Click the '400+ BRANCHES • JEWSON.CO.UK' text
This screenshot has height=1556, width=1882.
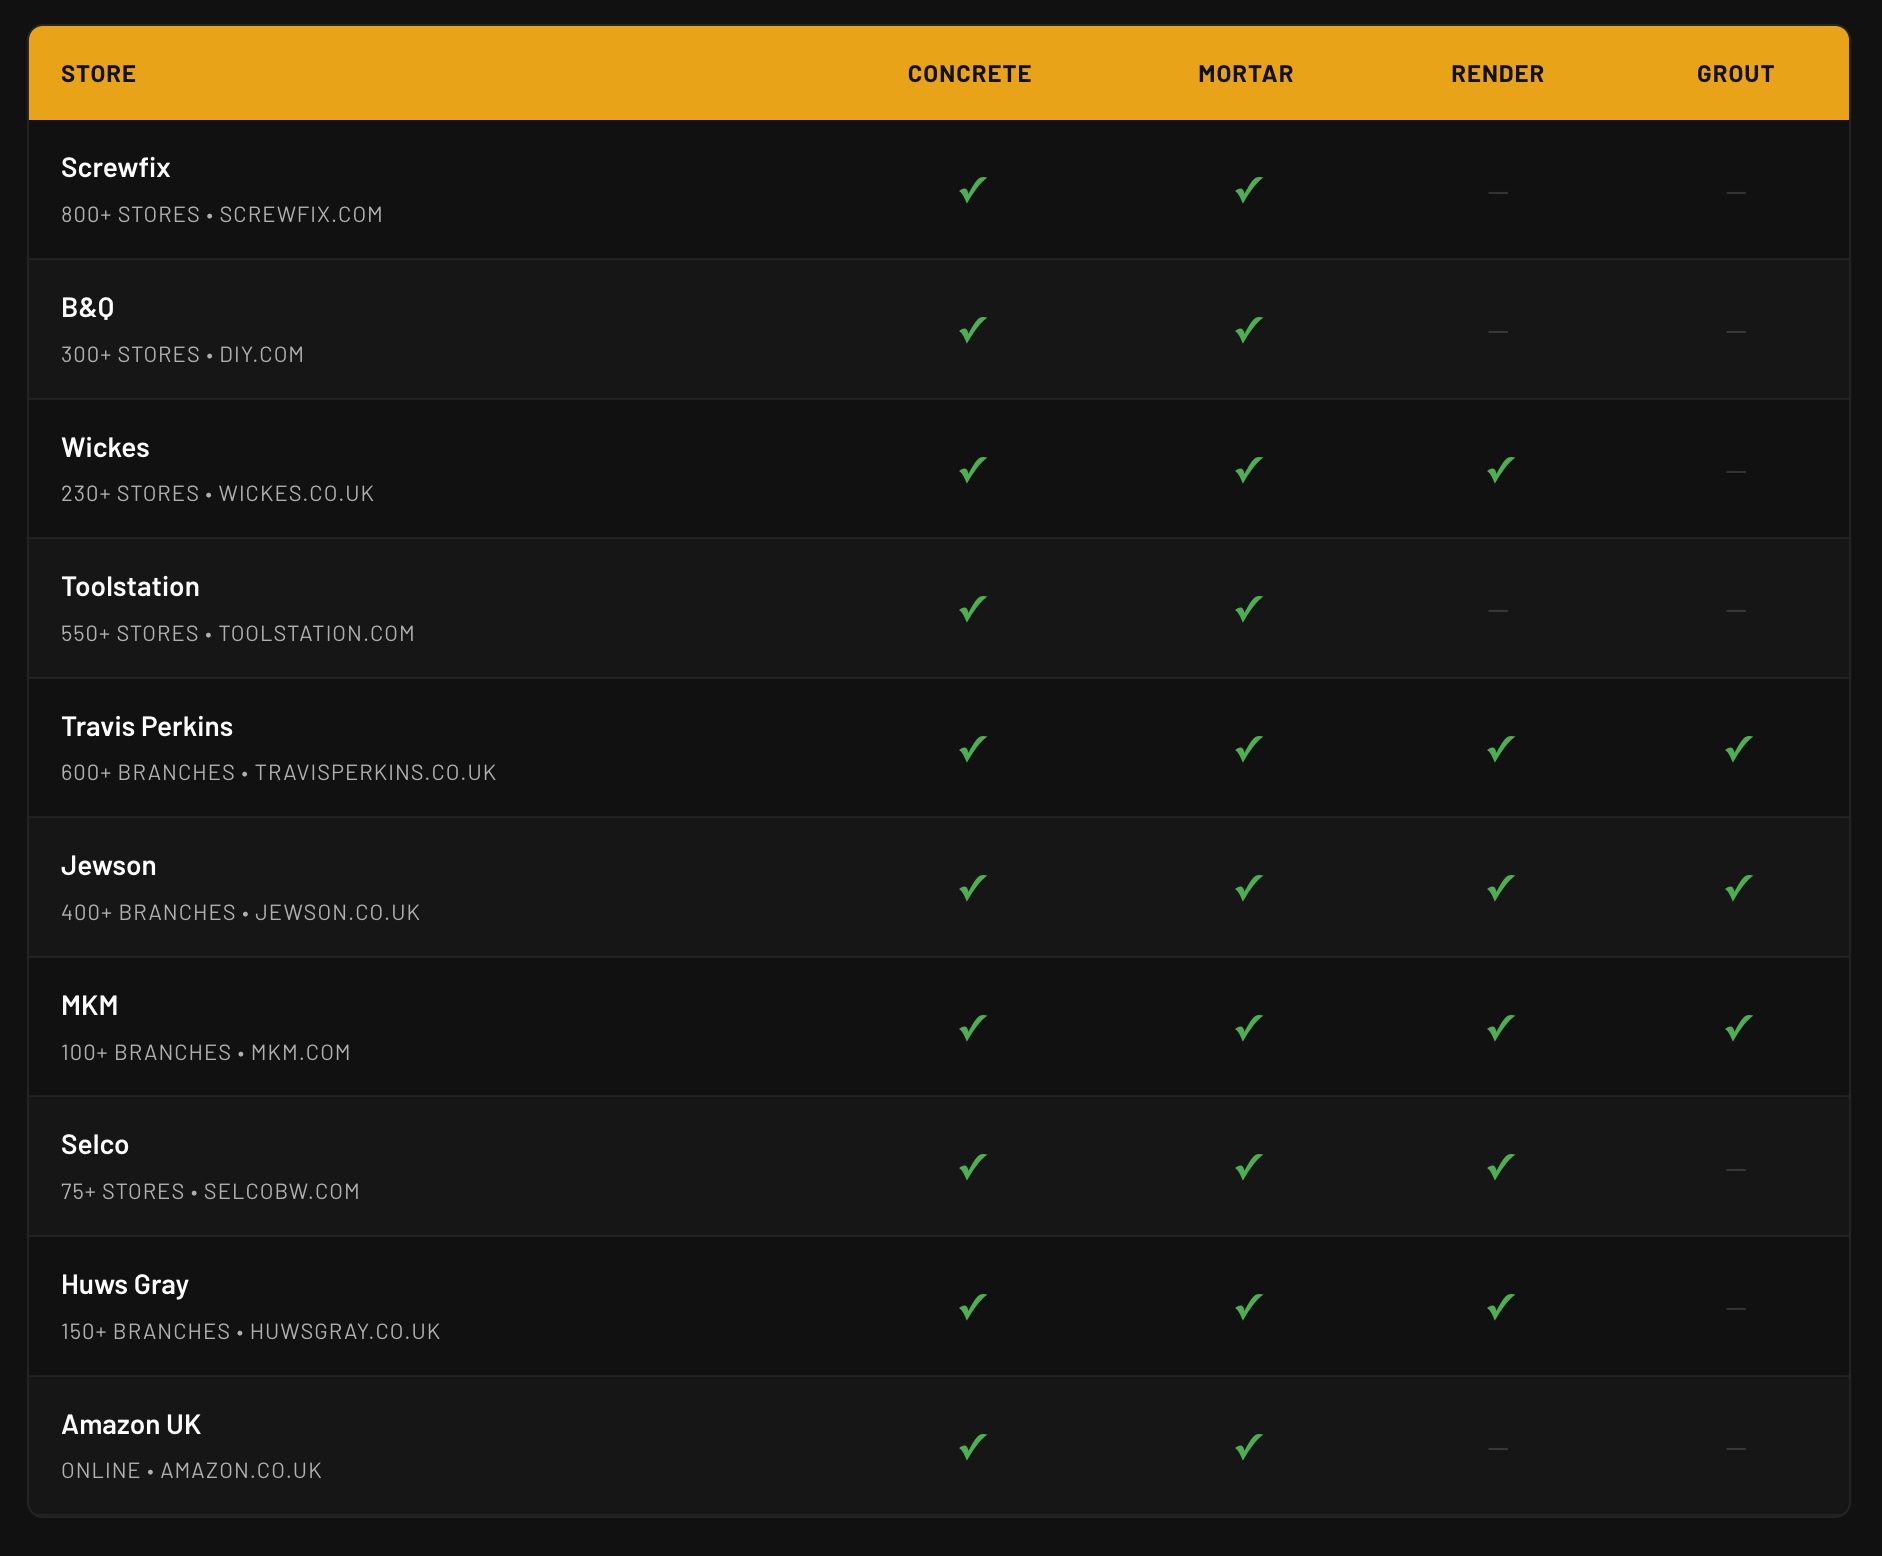pos(241,913)
